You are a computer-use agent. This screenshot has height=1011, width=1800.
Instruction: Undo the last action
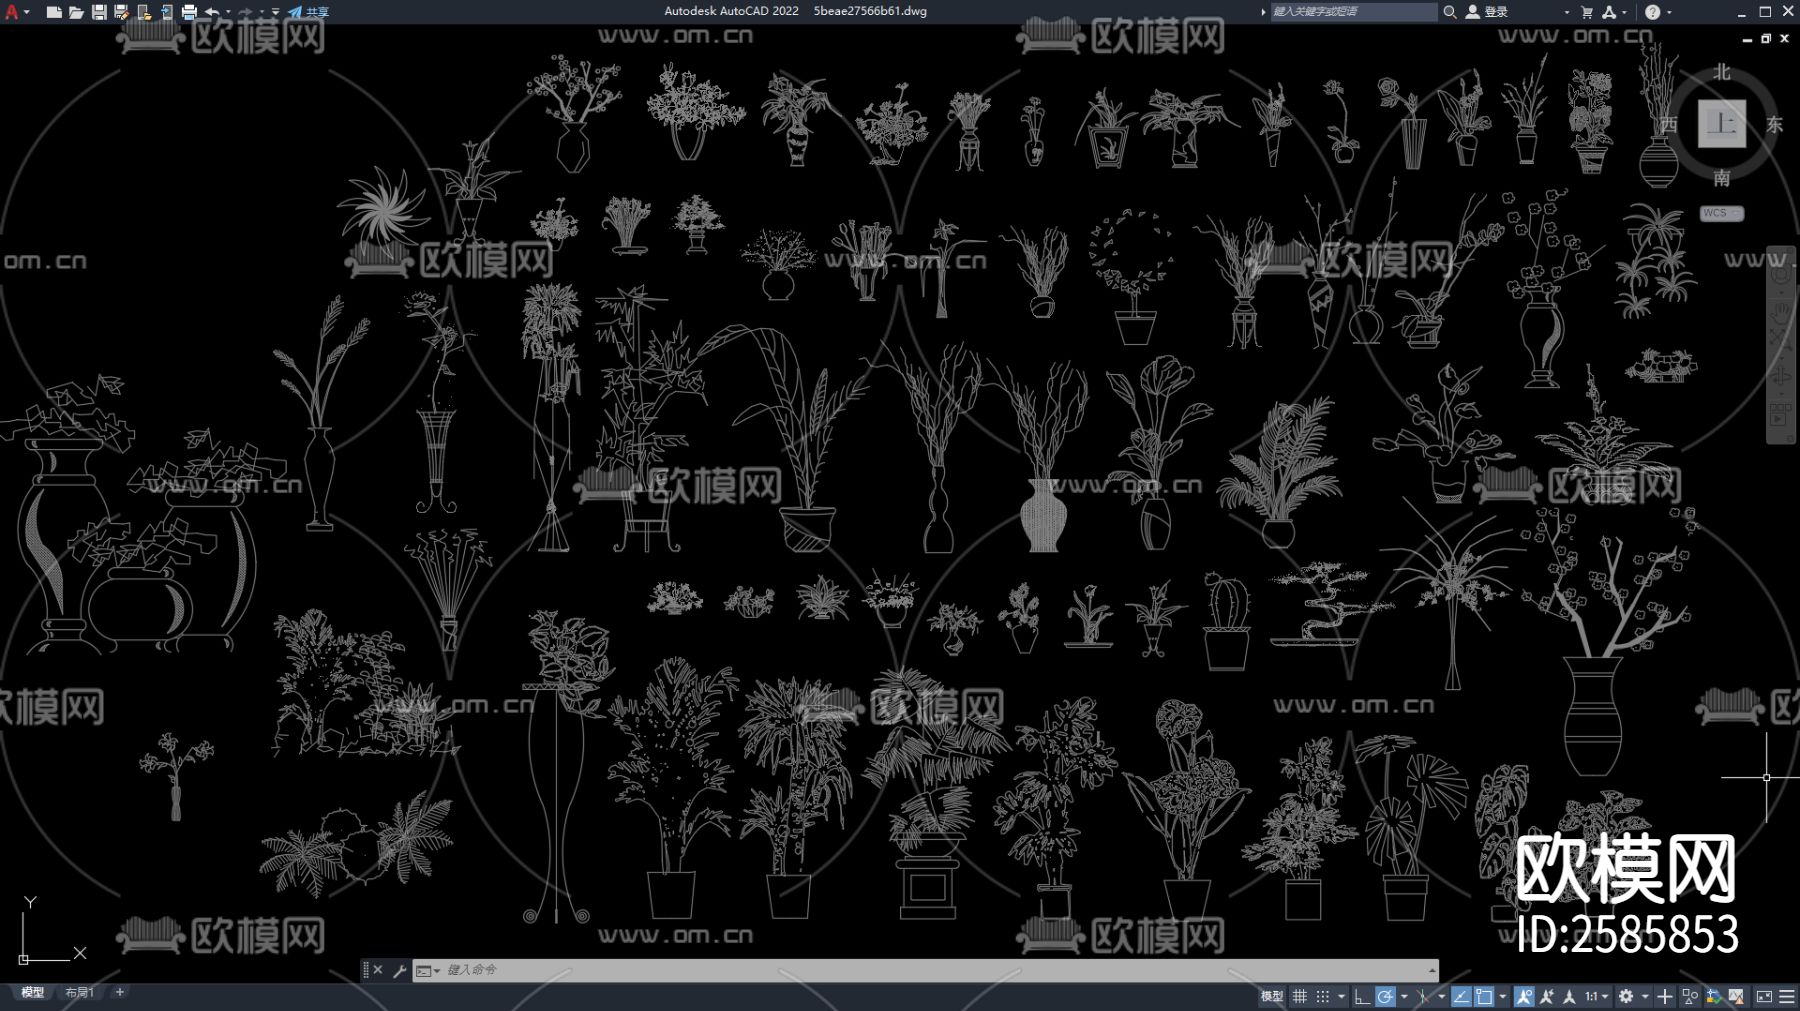coord(212,12)
